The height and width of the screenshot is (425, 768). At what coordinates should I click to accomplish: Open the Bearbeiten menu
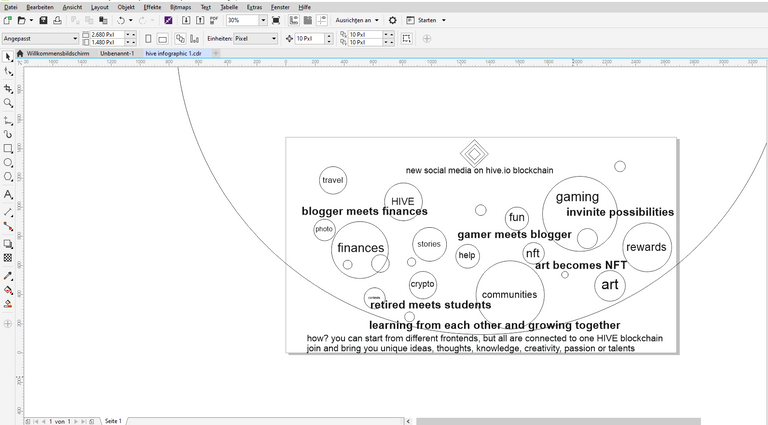(40, 7)
